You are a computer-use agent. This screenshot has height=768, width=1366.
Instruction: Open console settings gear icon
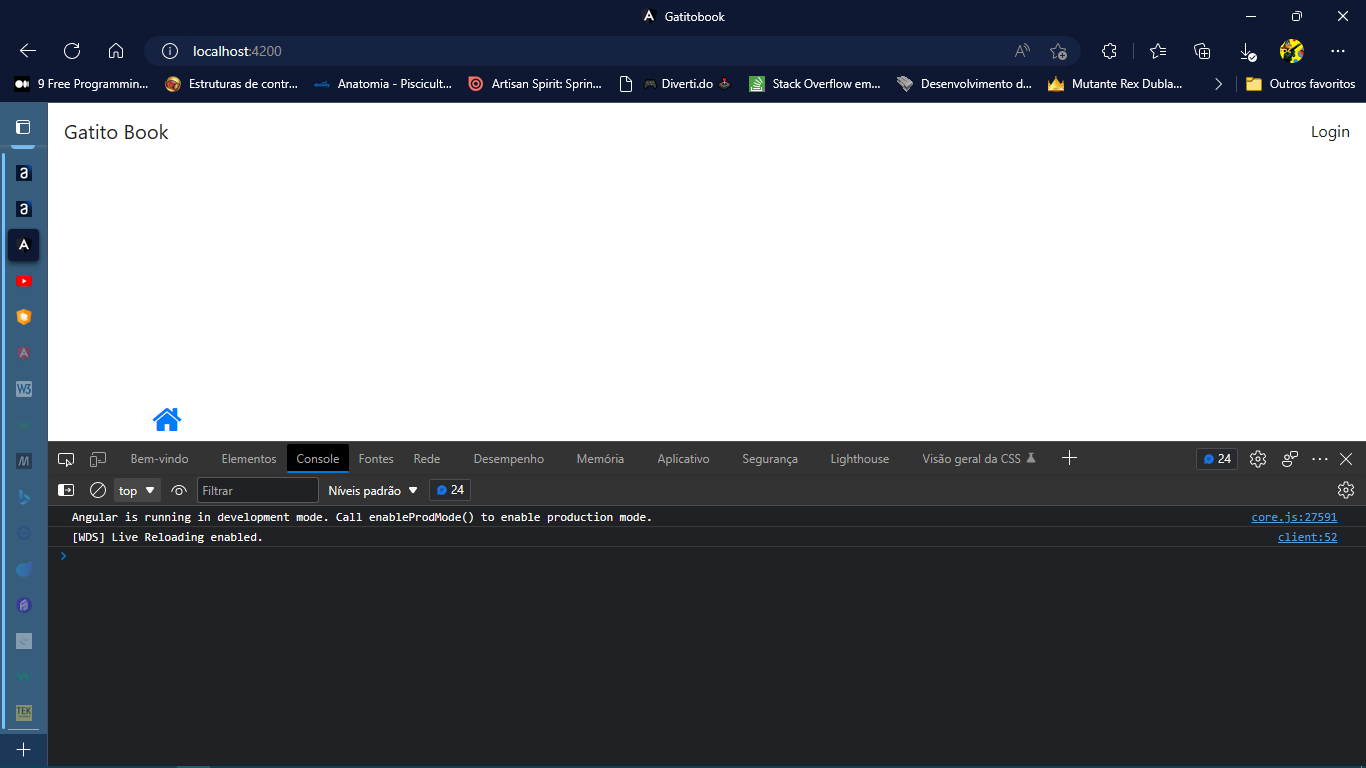point(1346,490)
